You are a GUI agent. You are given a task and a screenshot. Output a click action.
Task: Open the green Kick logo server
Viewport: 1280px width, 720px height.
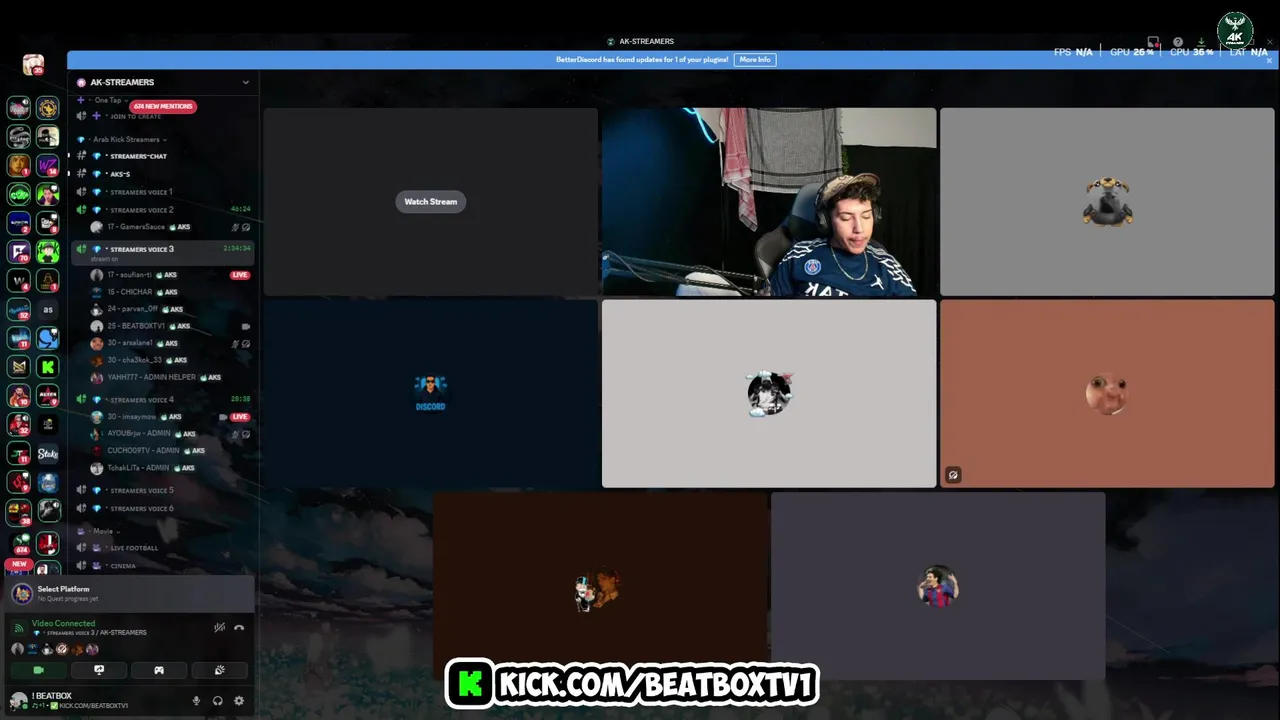tap(48, 367)
